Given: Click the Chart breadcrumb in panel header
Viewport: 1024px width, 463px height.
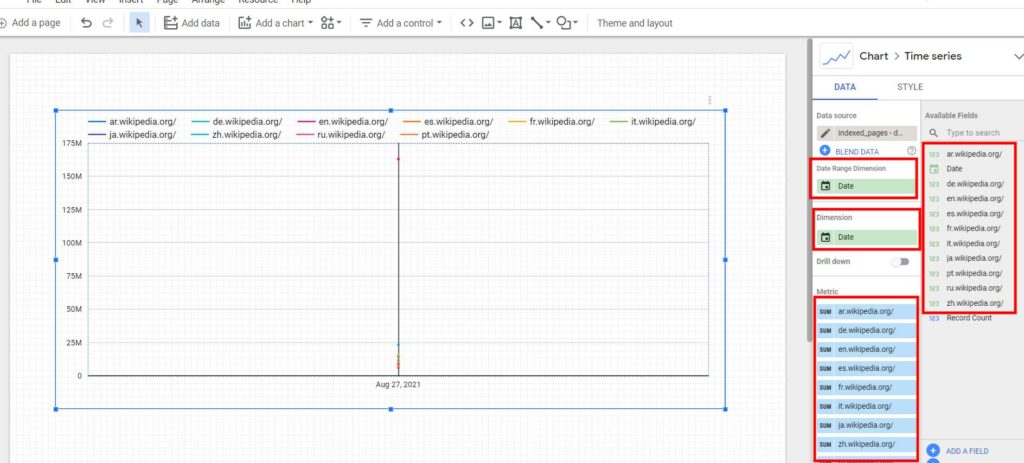Looking at the screenshot, I should [873, 56].
